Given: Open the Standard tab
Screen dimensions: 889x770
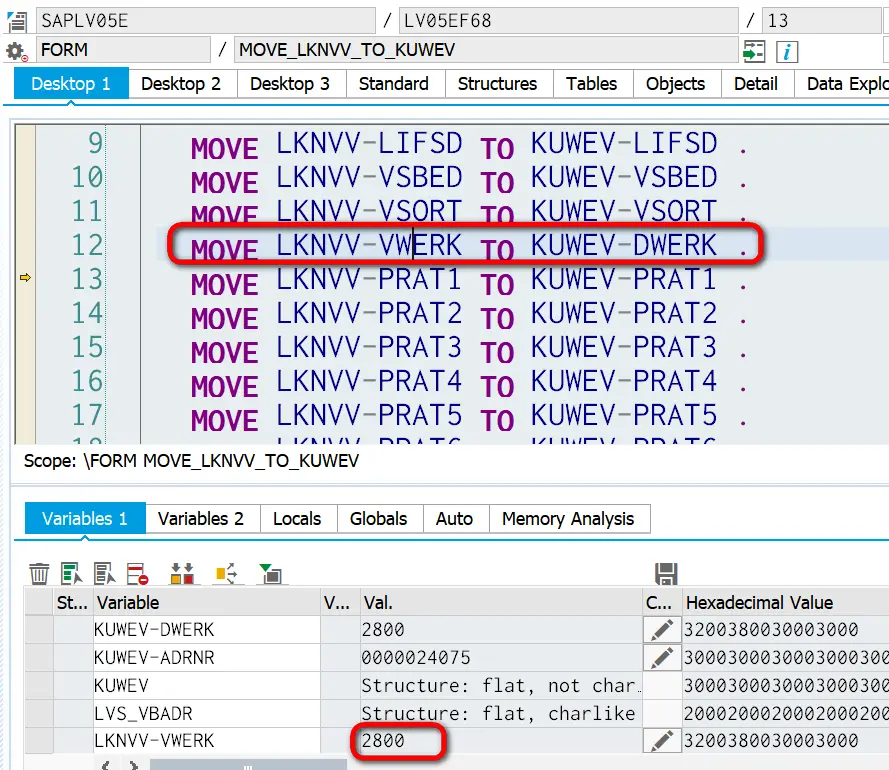Looking at the screenshot, I should 393,83.
